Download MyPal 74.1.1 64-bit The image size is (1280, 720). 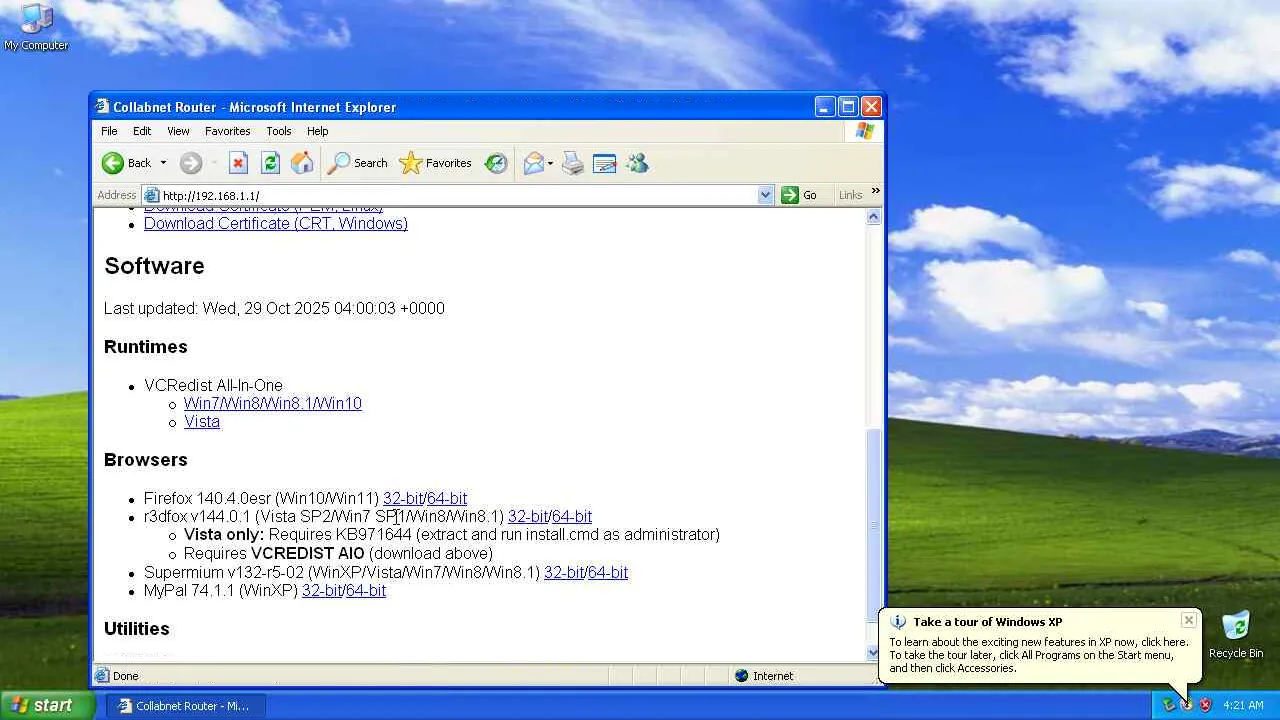(x=366, y=590)
